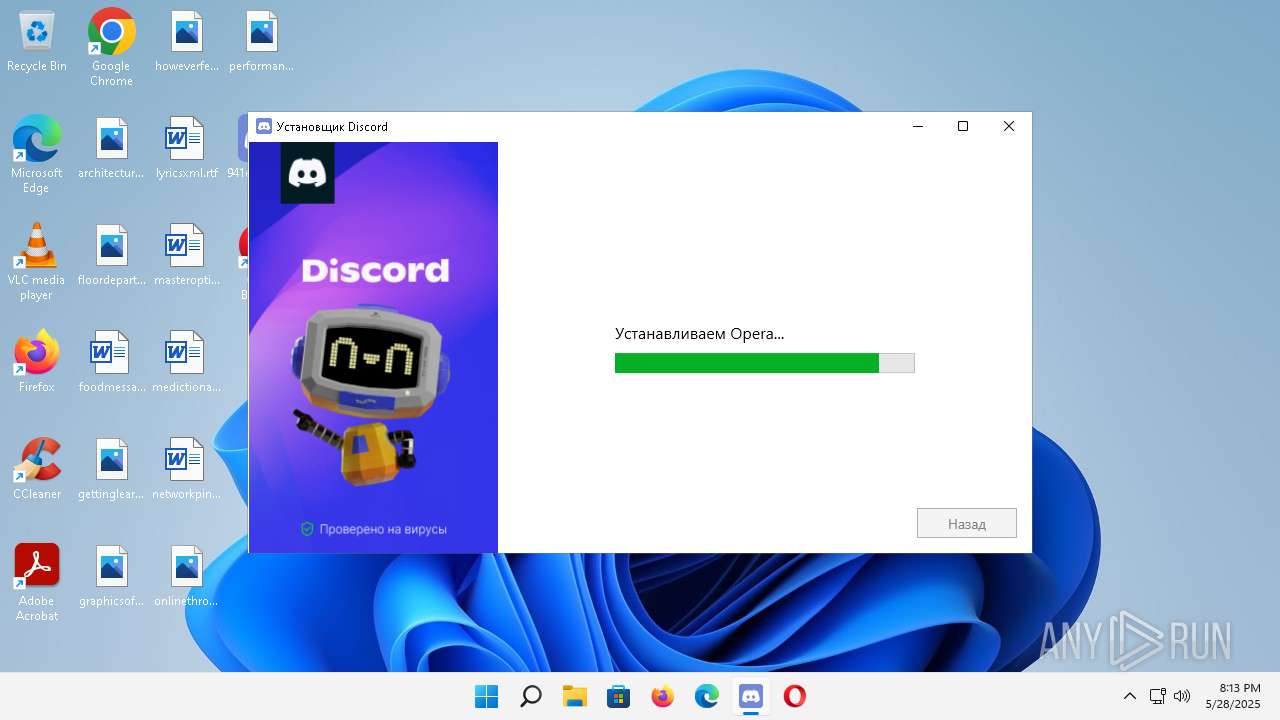Click the Устанавливаем Opera... status text

click(699, 334)
